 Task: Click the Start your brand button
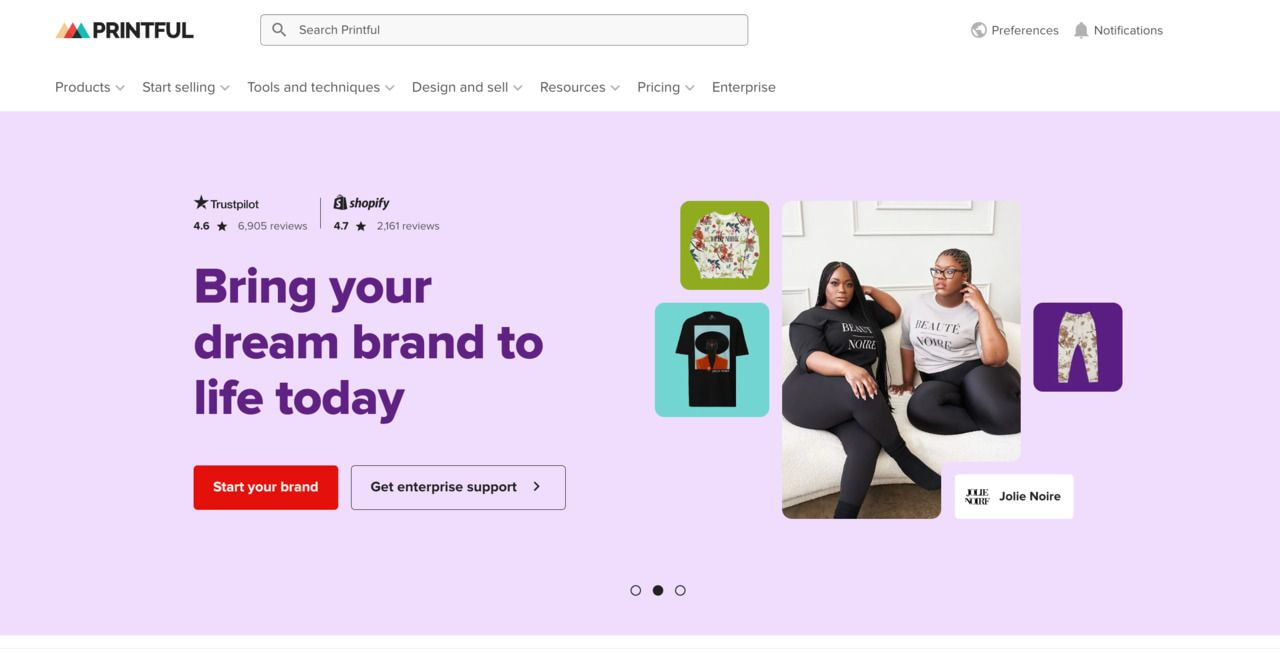(x=266, y=487)
